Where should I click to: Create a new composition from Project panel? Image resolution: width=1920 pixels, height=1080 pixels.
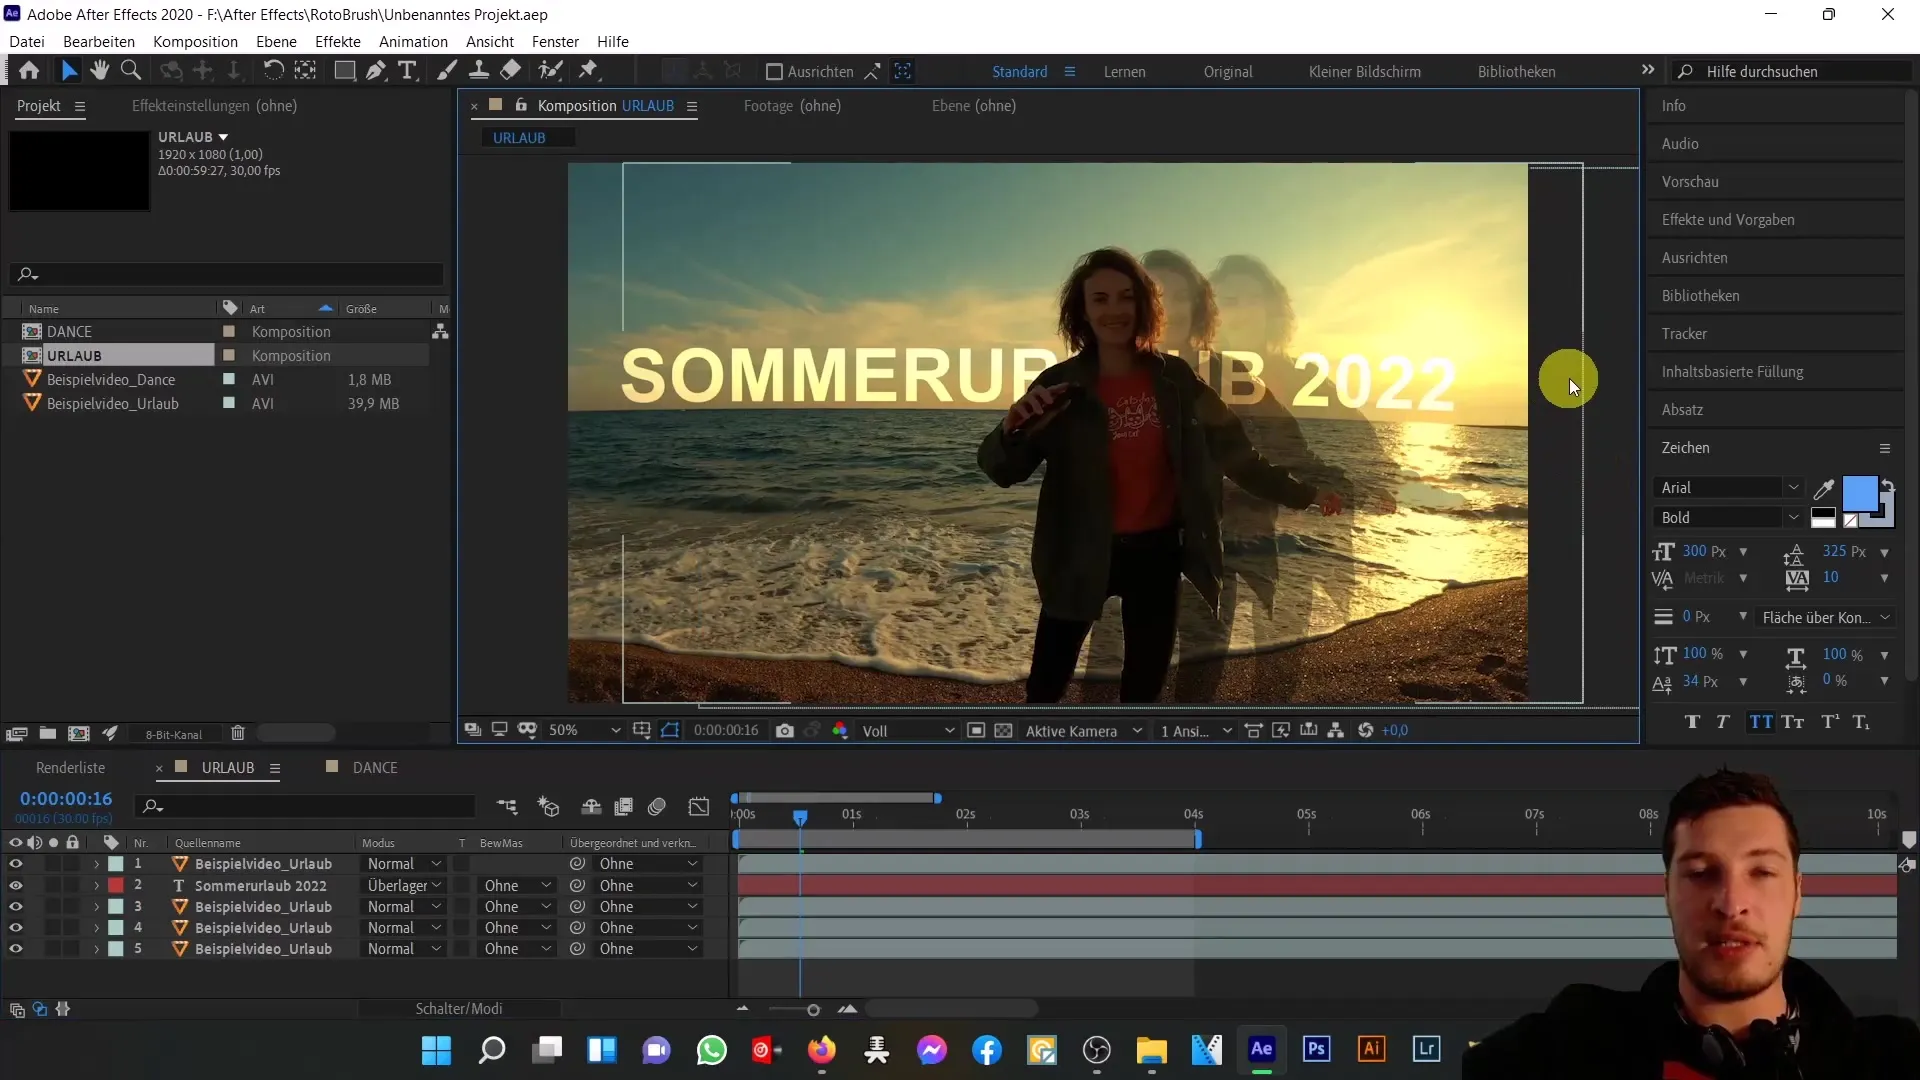click(79, 734)
